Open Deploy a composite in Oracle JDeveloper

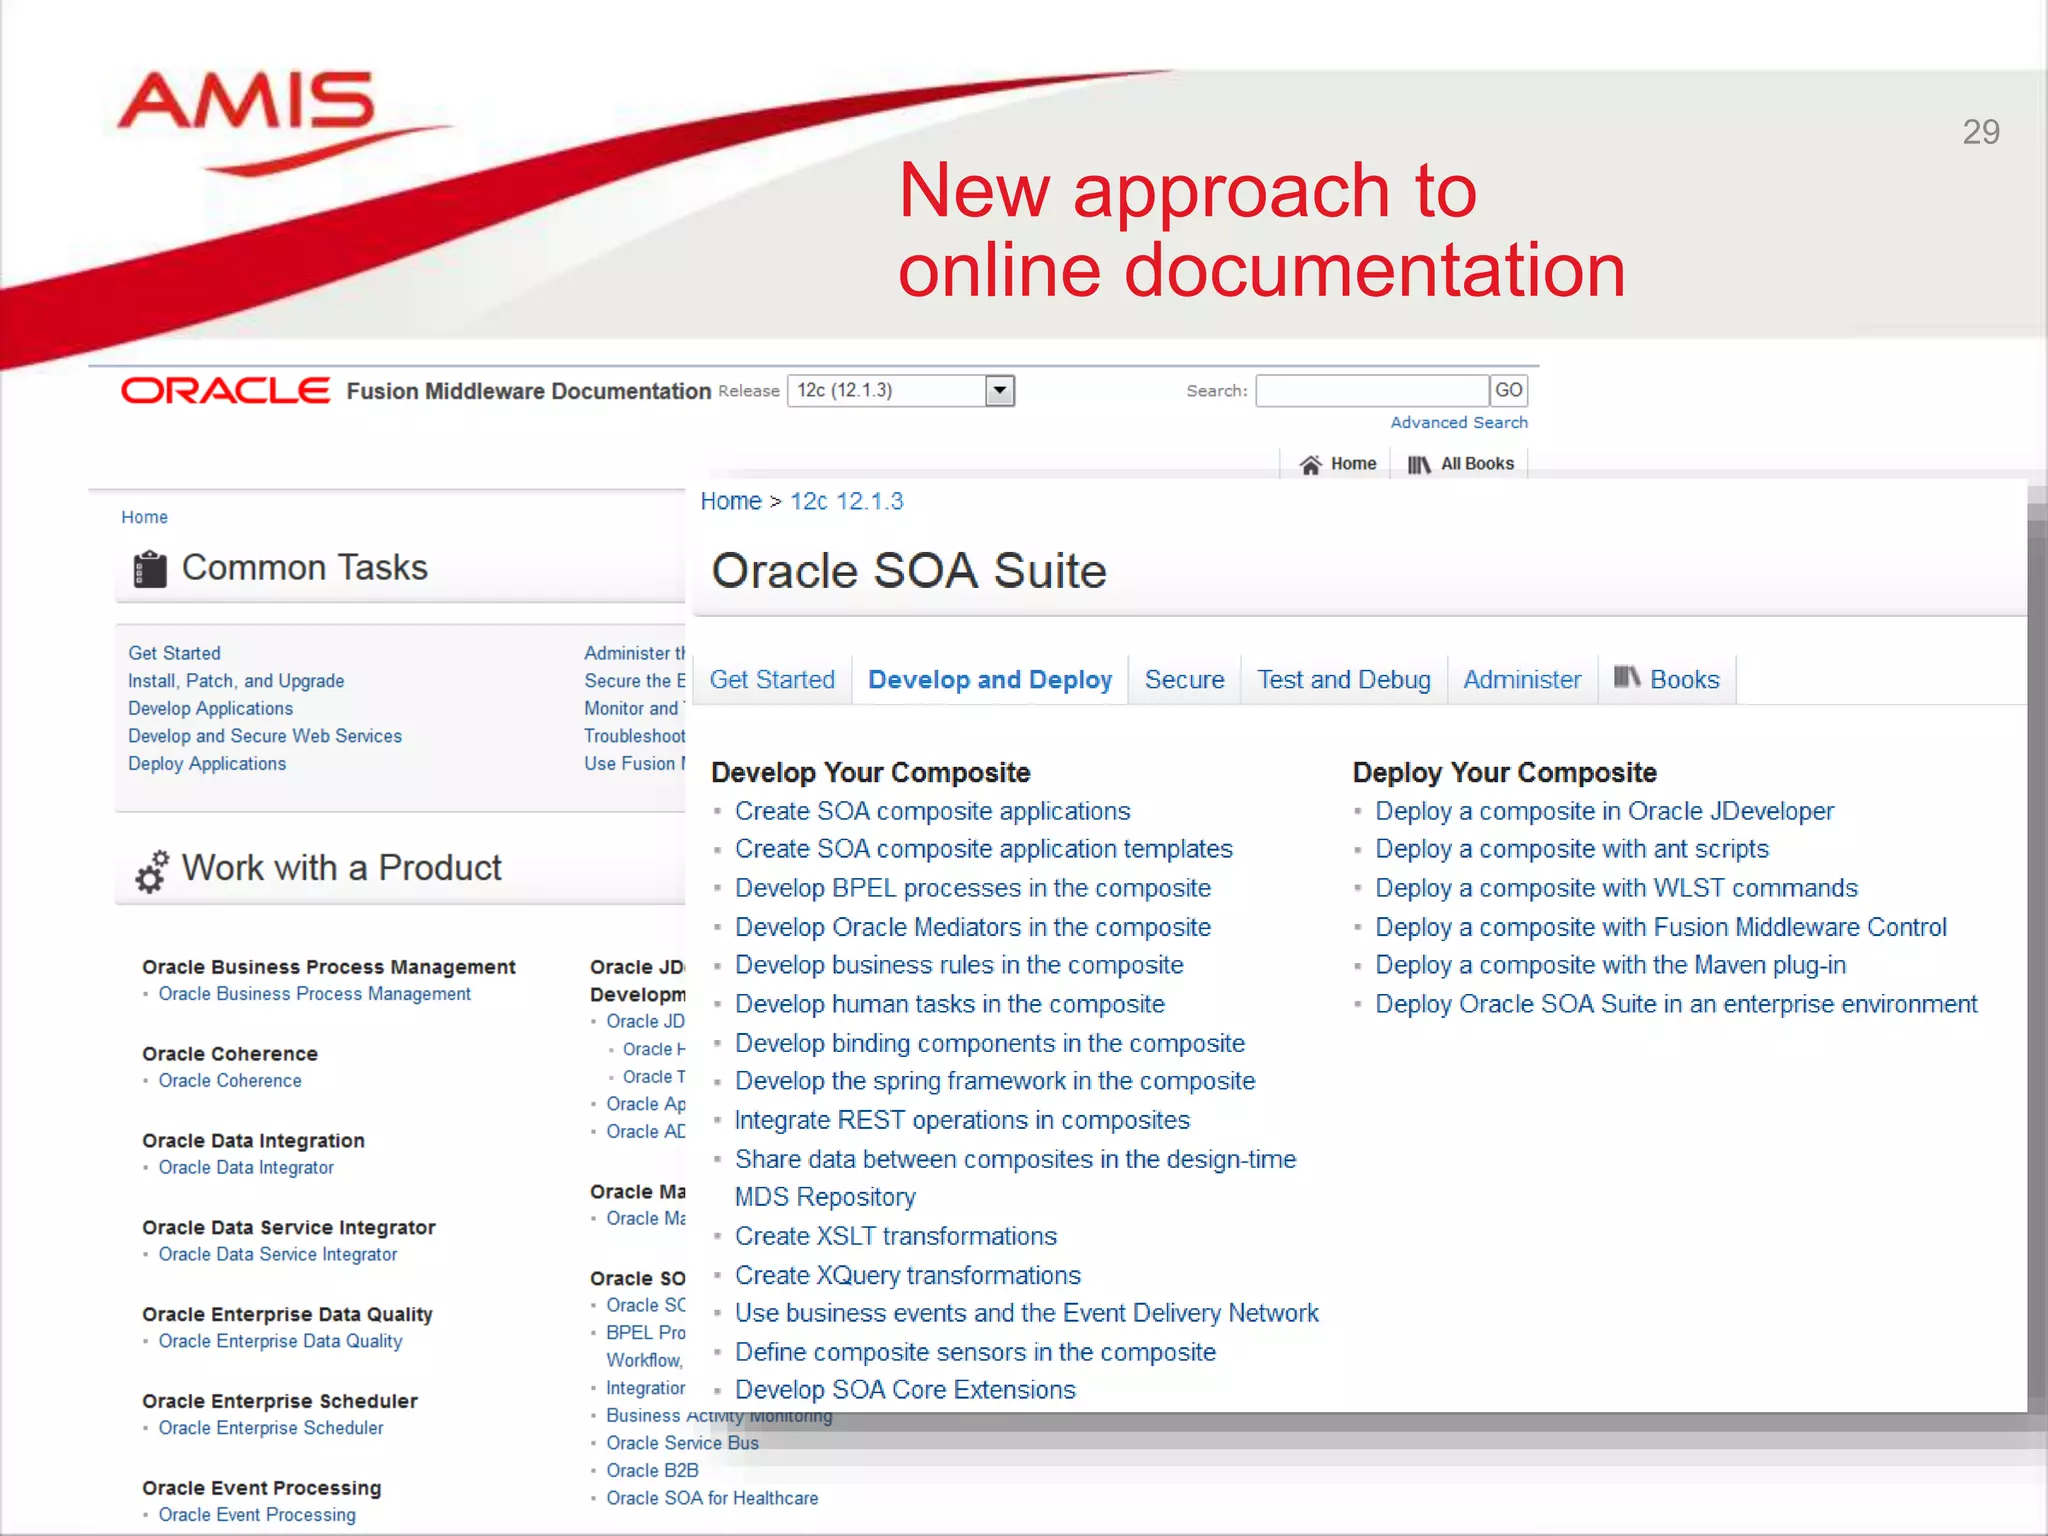[1605, 811]
